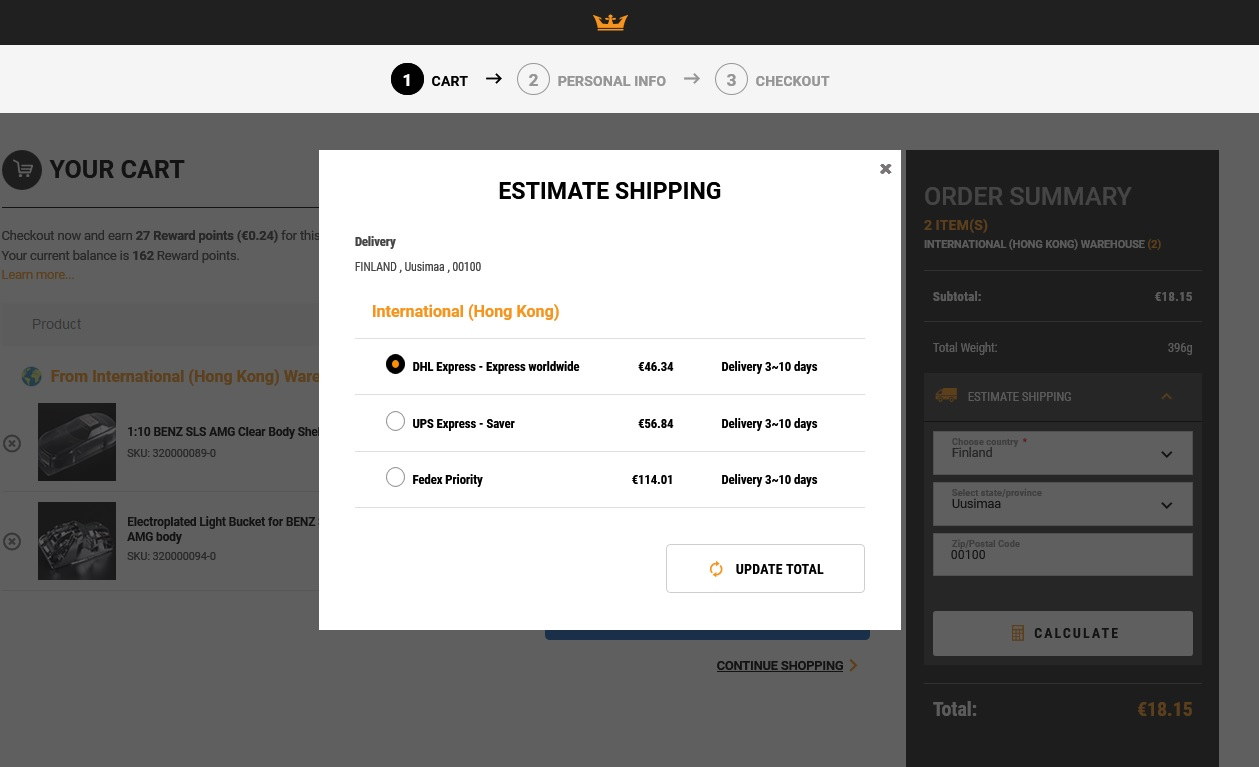
Task: Remove the BENZ SLS AMG Clear Body Shell item
Action: (12, 443)
